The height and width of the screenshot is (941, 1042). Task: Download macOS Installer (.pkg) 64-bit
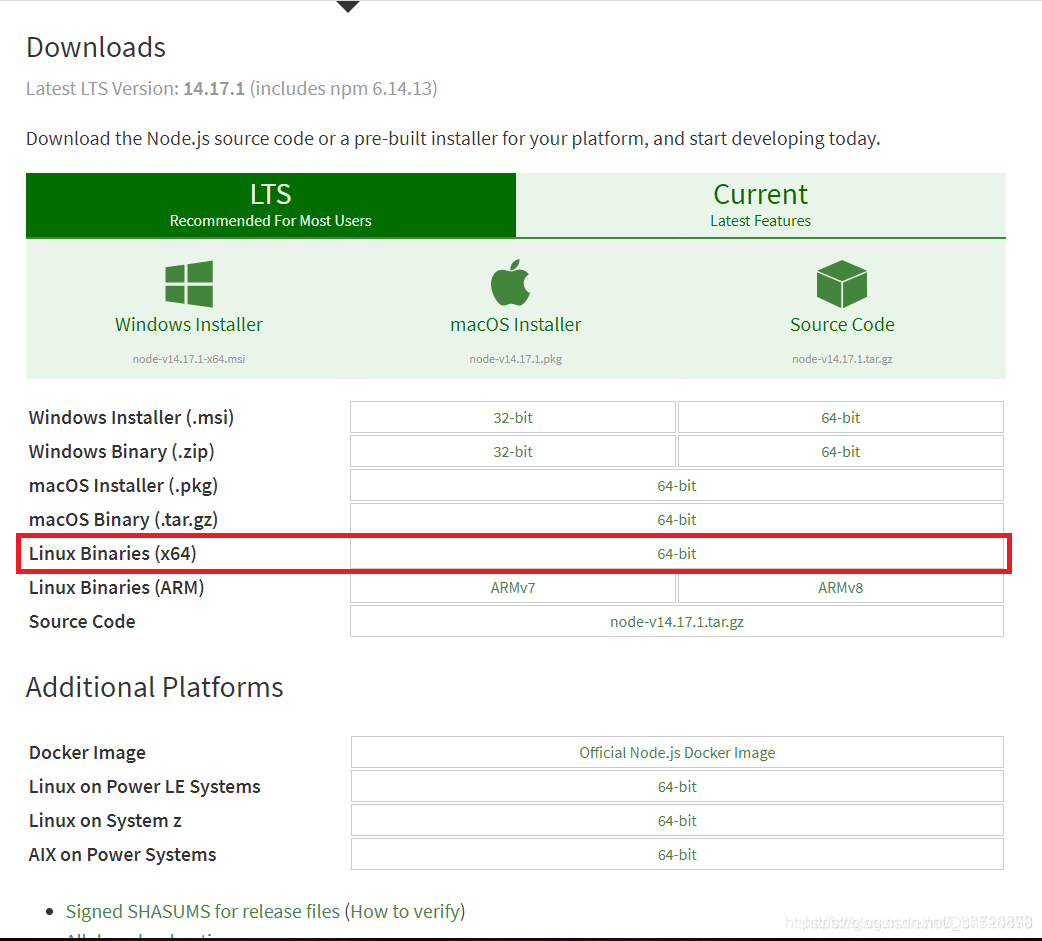tap(677, 485)
